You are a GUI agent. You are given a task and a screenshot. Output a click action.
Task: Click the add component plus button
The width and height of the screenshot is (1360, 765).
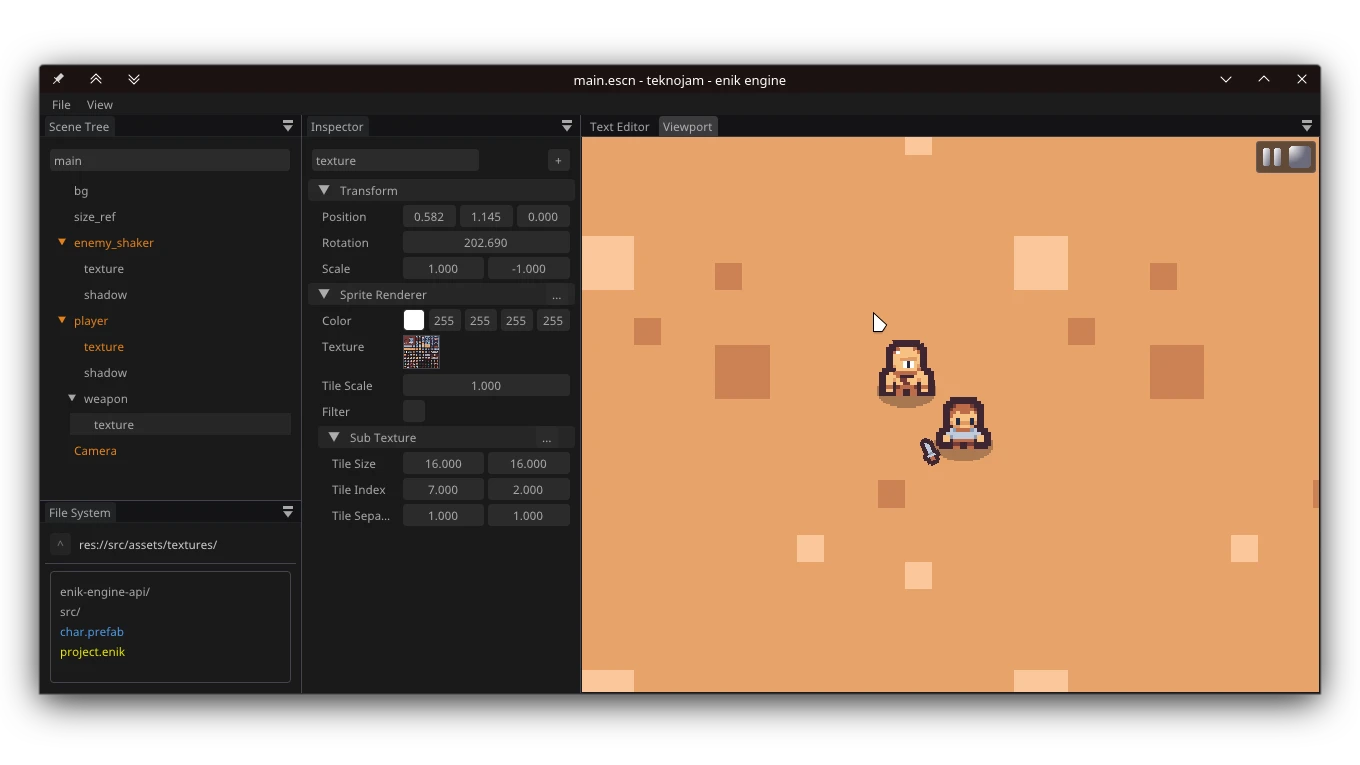(558, 160)
